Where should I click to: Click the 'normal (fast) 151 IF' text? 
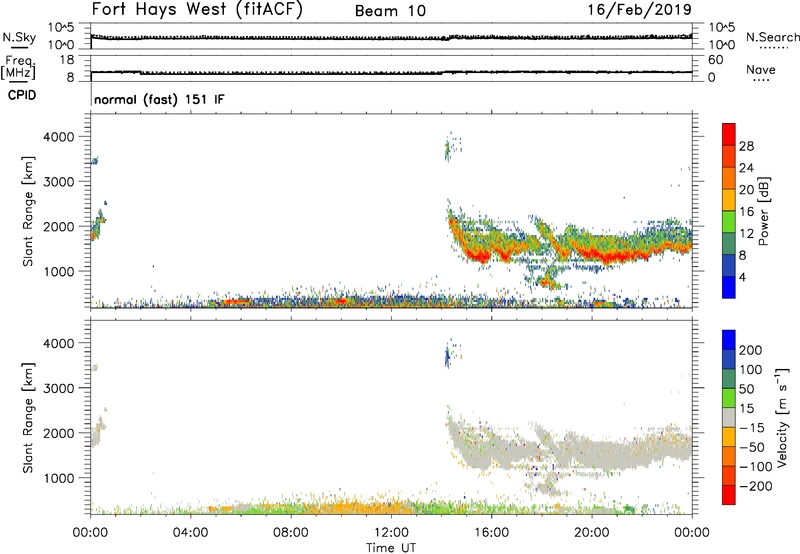pyautogui.click(x=159, y=99)
